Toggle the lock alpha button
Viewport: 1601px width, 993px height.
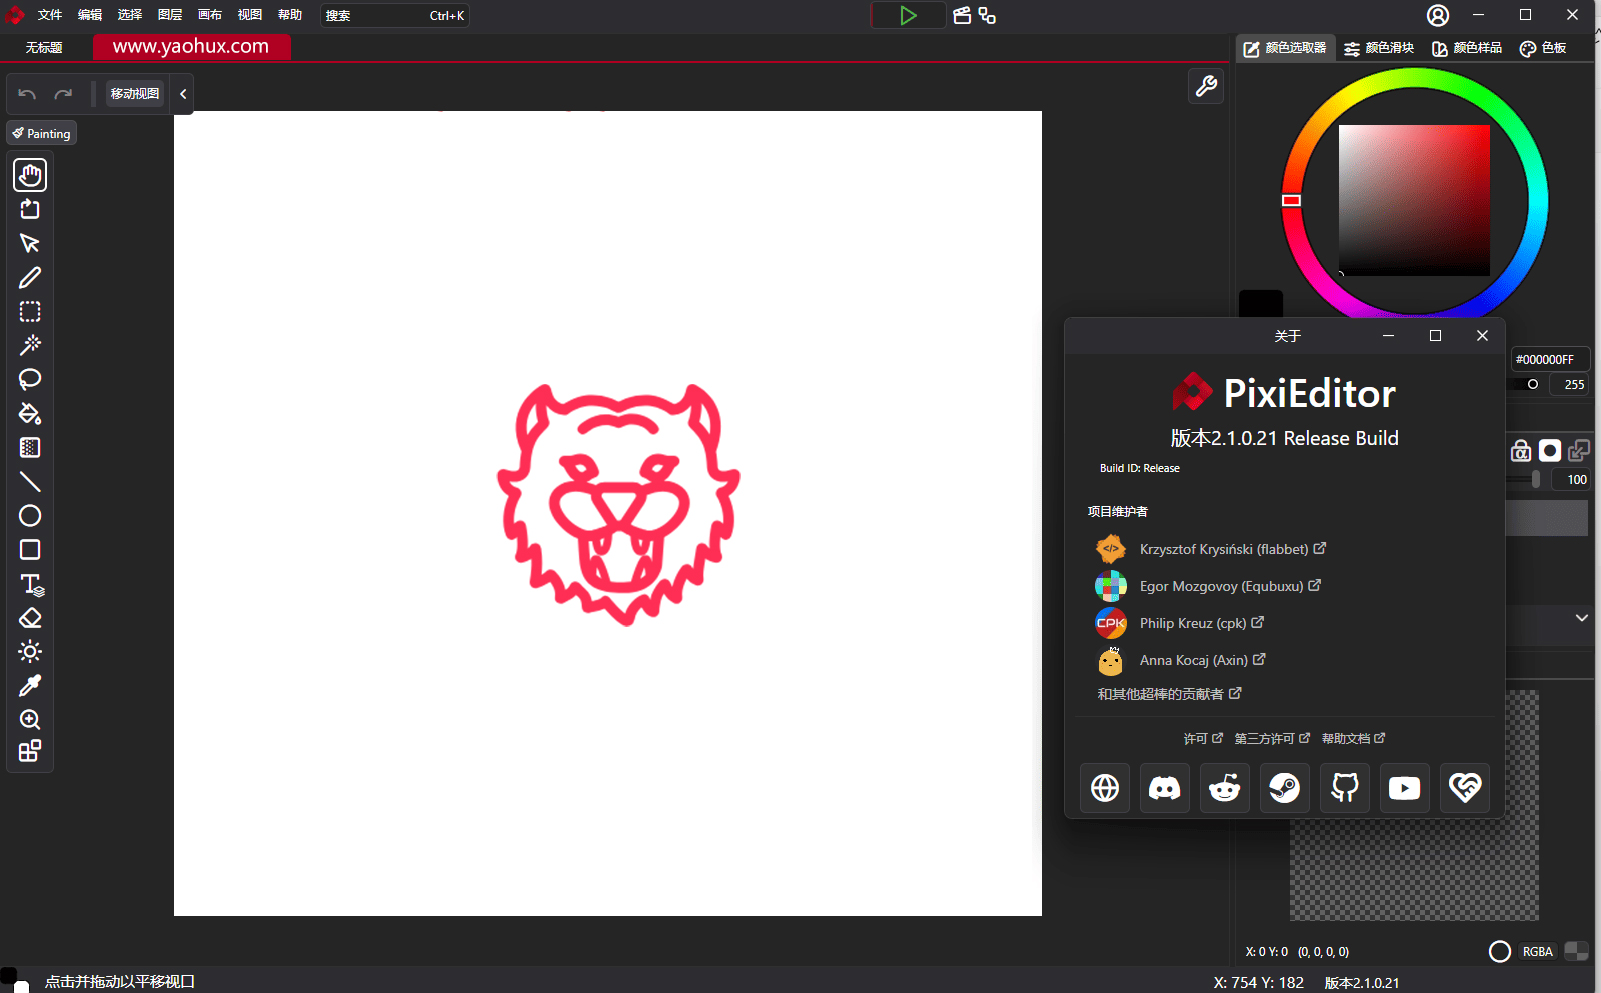coord(1520,451)
